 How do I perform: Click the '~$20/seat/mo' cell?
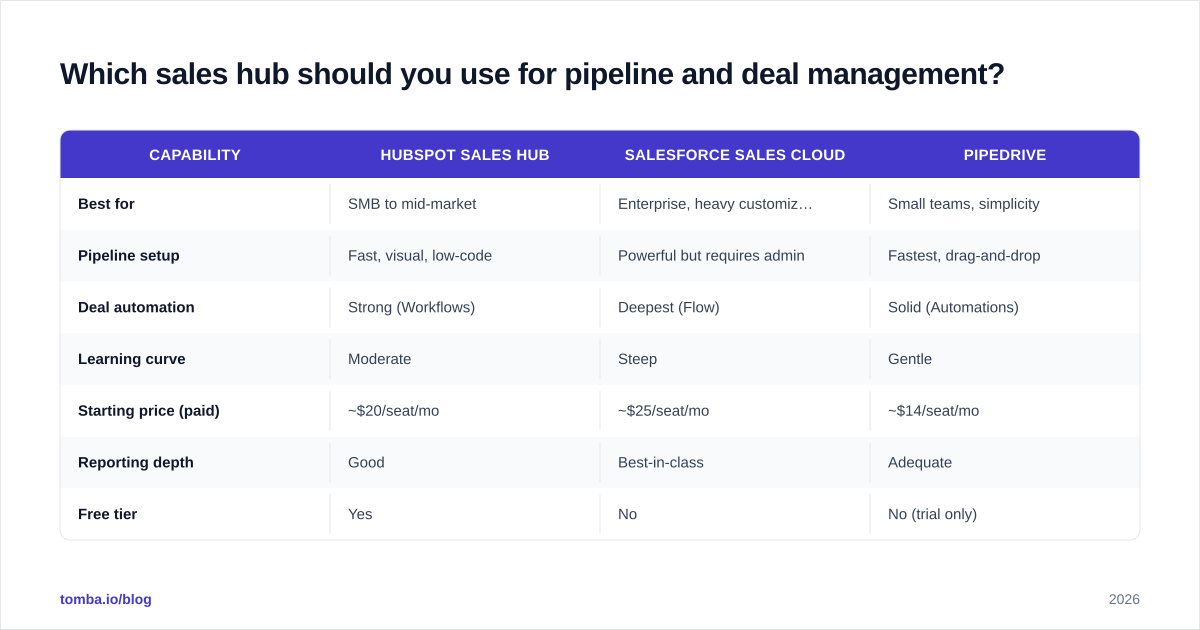click(393, 411)
